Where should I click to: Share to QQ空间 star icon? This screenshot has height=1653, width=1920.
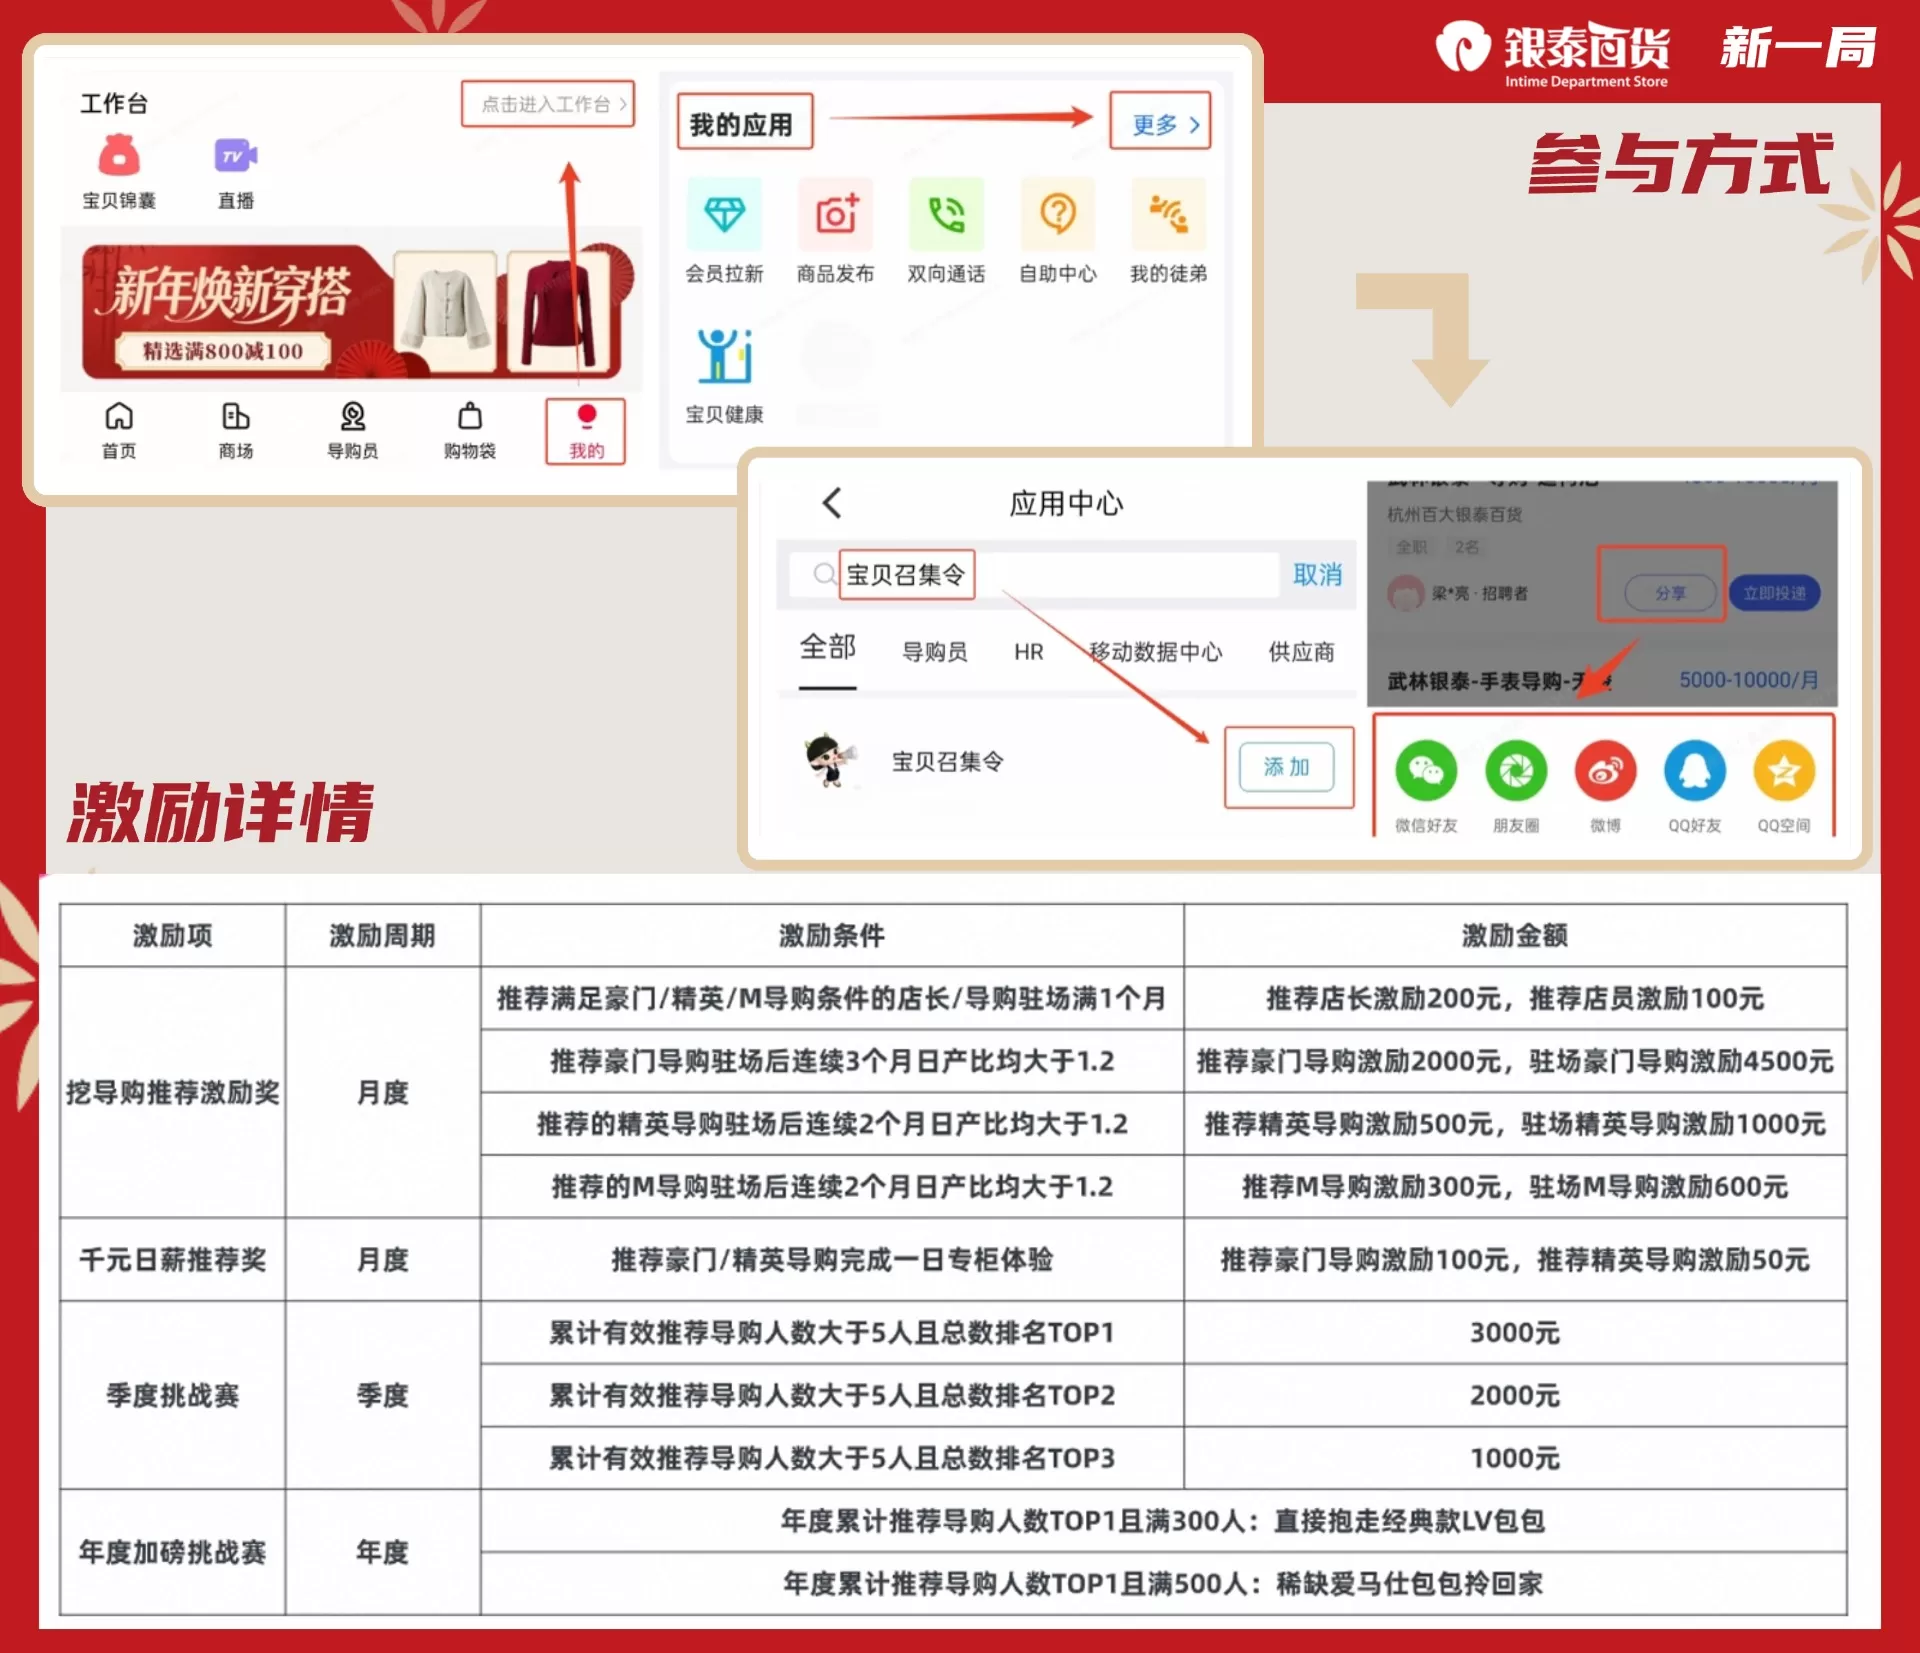pyautogui.click(x=1783, y=771)
